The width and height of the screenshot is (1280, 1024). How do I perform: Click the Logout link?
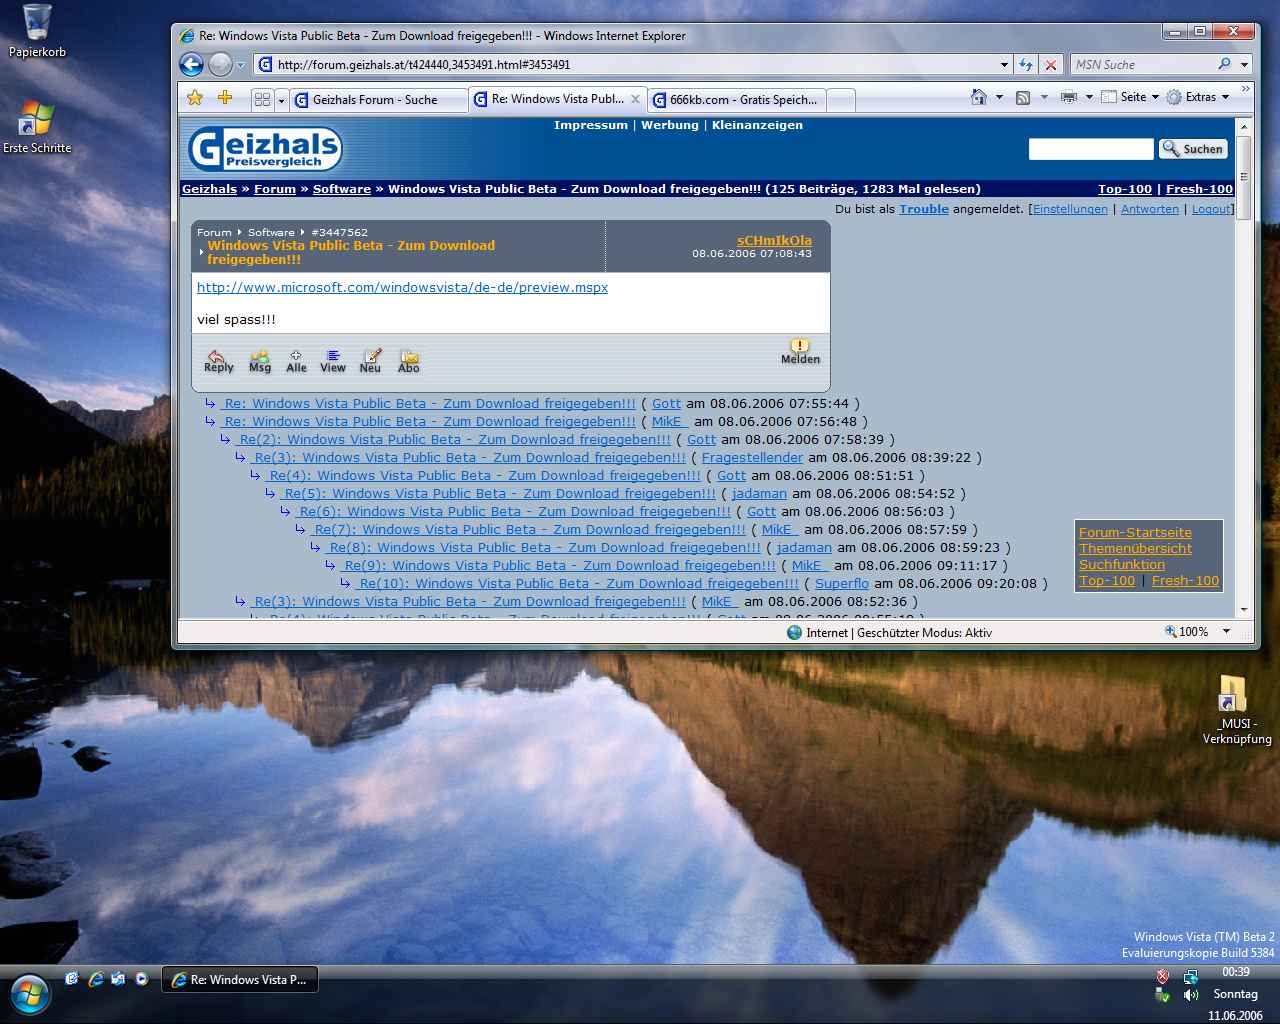tap(1211, 209)
